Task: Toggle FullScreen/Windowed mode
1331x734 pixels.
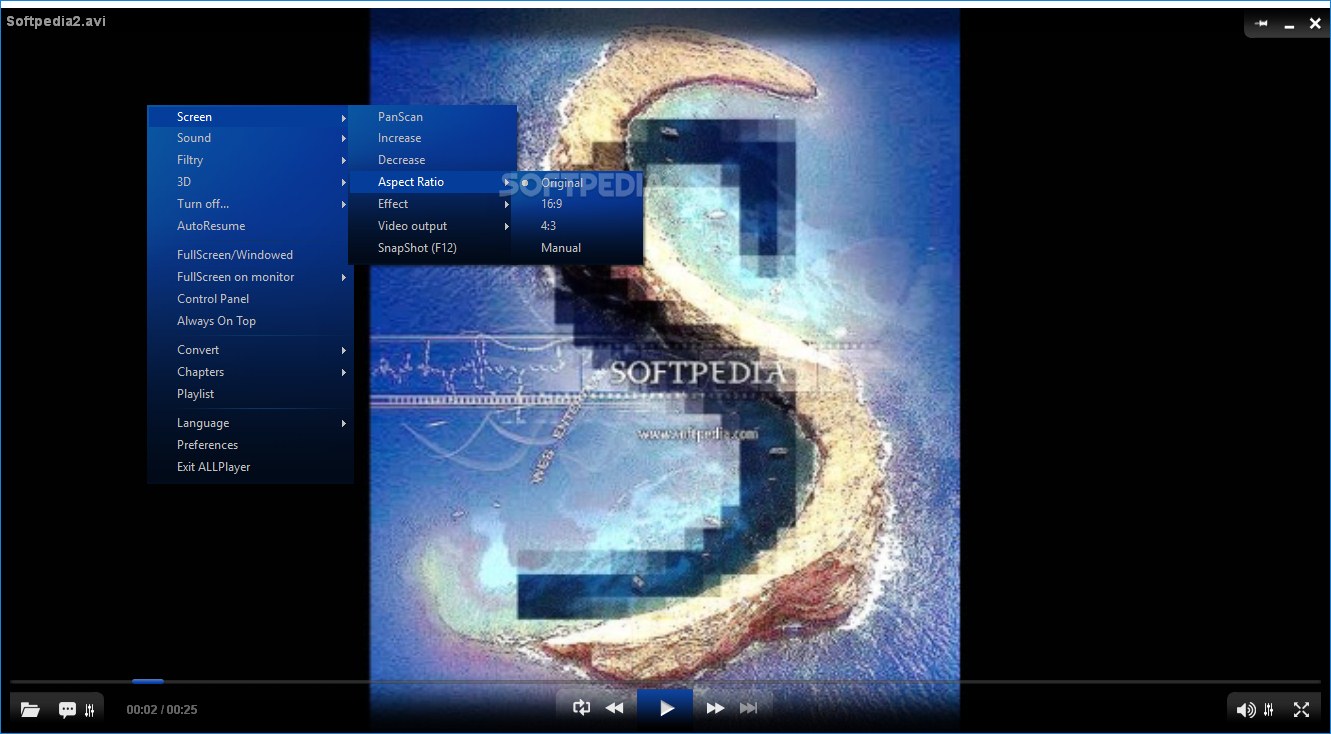Action: tap(250, 255)
